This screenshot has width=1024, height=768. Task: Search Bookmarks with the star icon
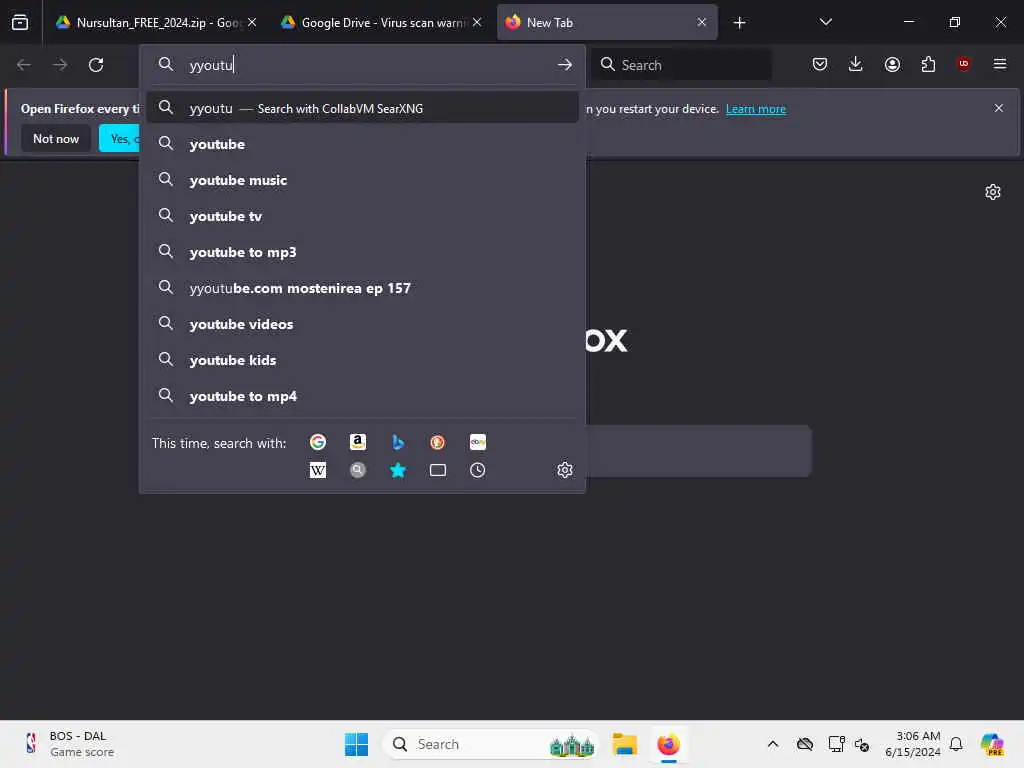[x=398, y=470]
